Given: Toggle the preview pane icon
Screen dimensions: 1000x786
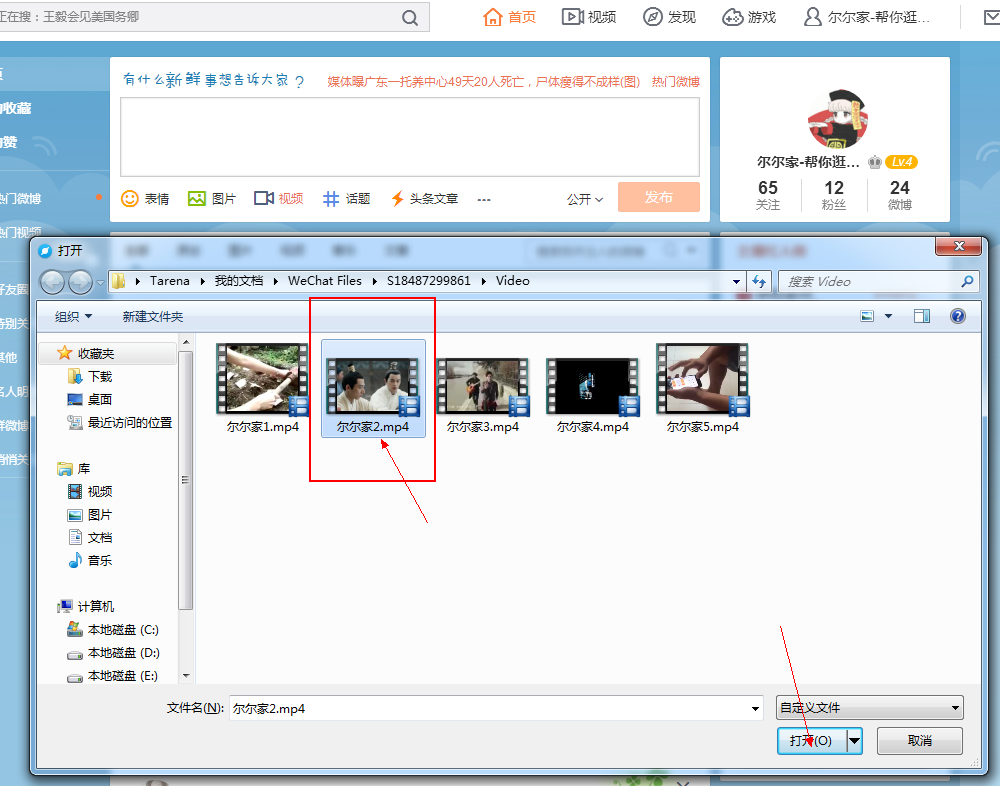Looking at the screenshot, I should click(922, 316).
